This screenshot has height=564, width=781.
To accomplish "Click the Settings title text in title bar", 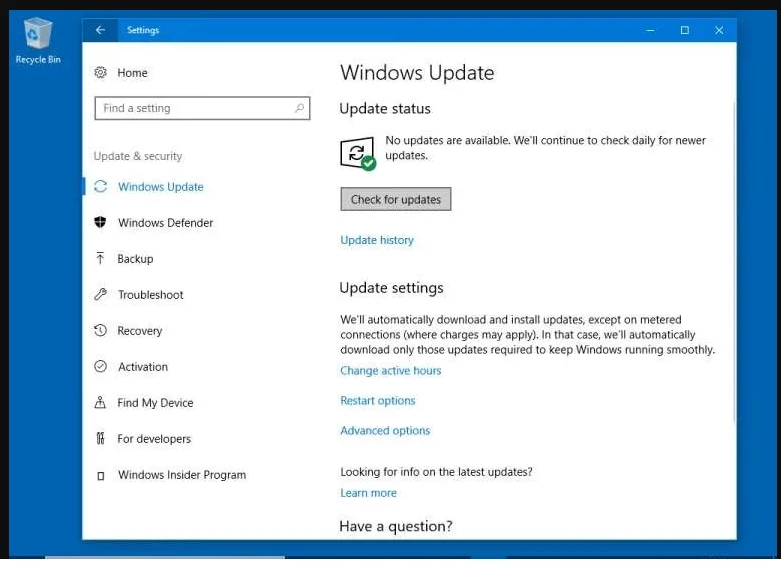I will click(x=143, y=30).
